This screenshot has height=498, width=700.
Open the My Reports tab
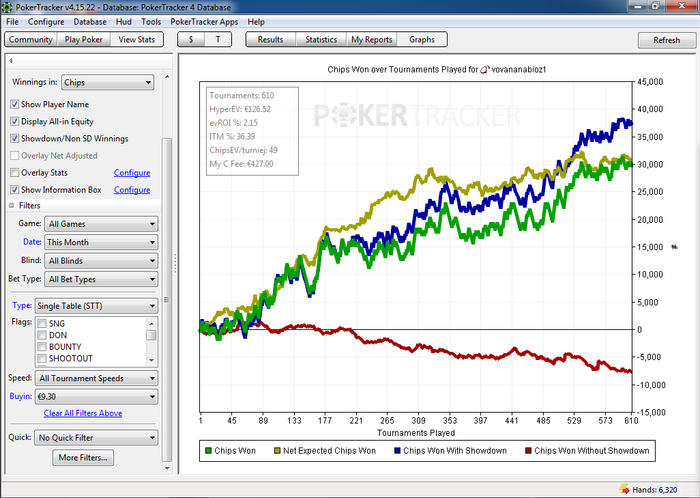point(372,40)
